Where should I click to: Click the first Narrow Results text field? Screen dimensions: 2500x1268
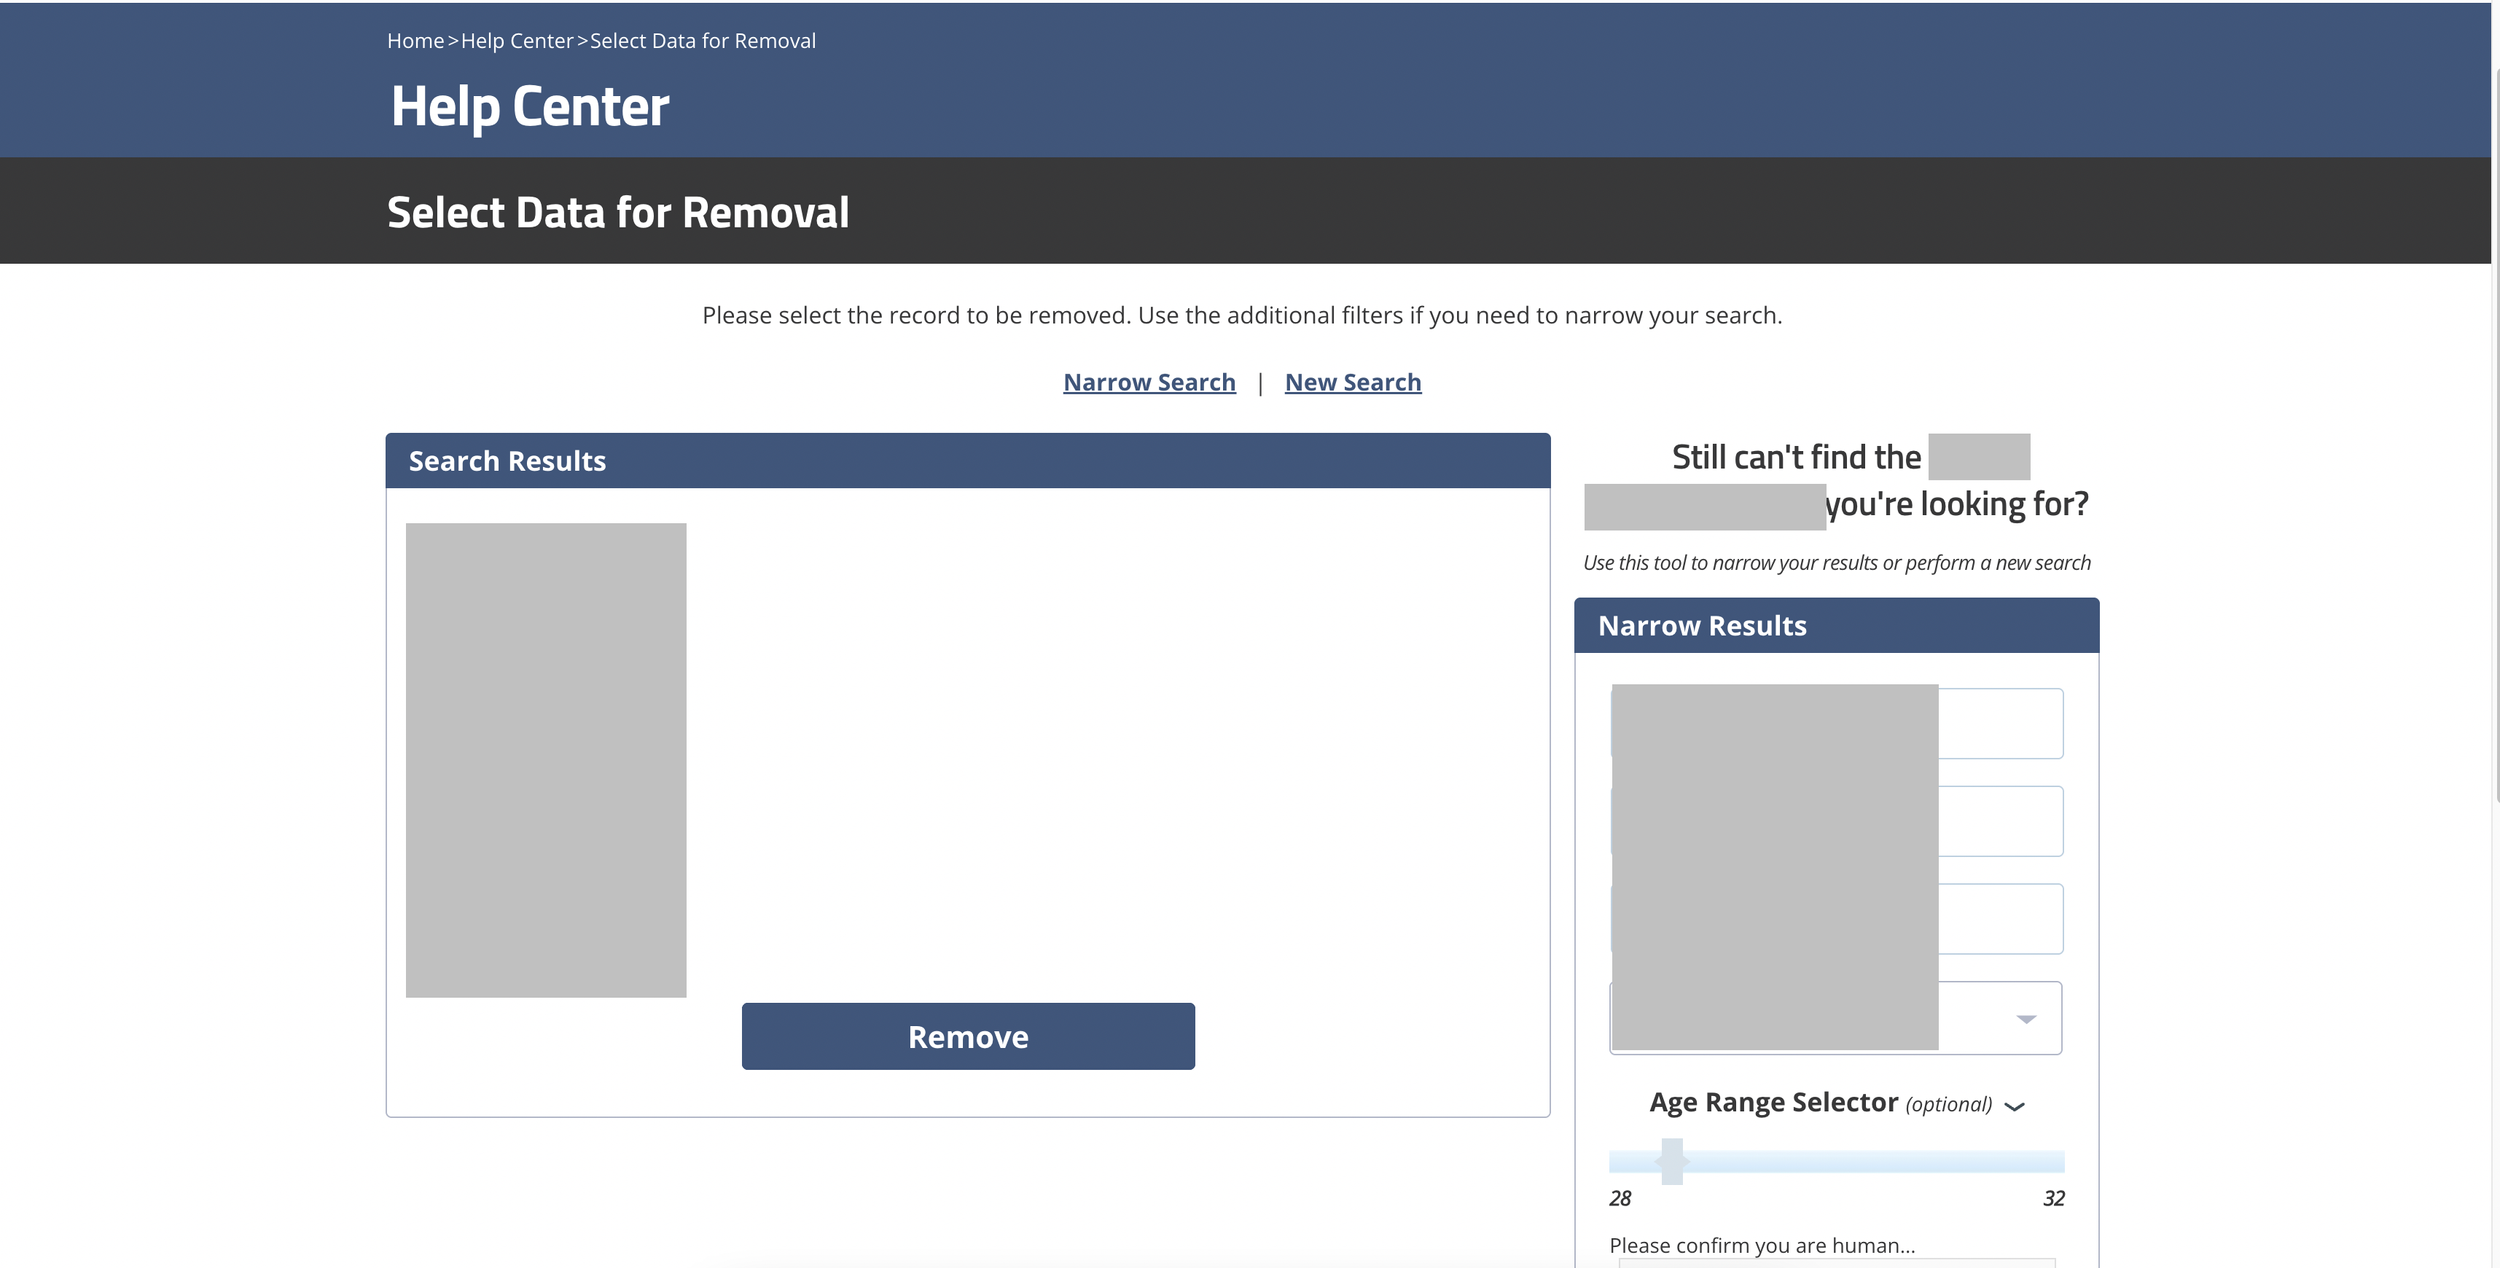pyautogui.click(x=2000, y=723)
